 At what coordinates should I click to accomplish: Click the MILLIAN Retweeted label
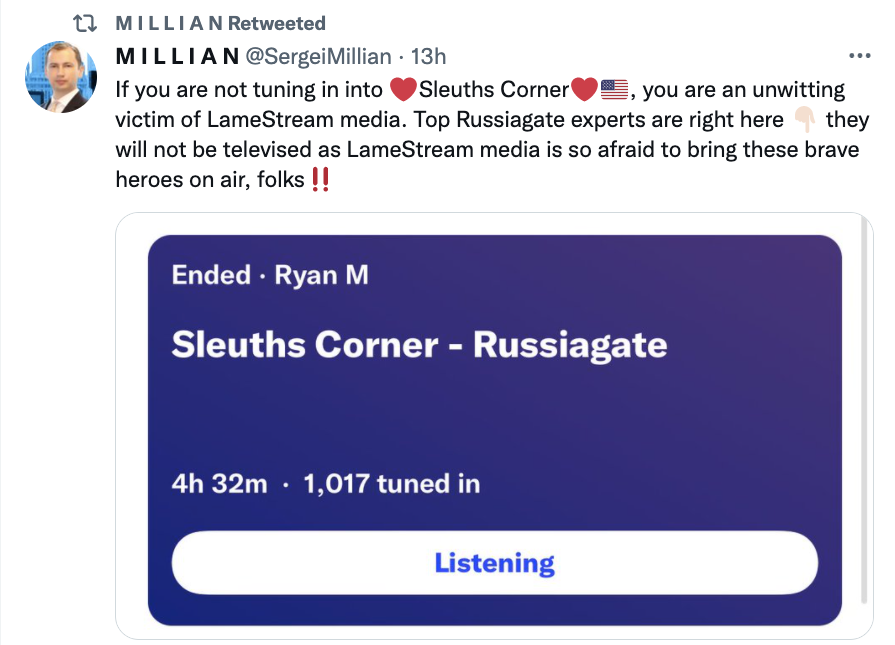point(220,23)
